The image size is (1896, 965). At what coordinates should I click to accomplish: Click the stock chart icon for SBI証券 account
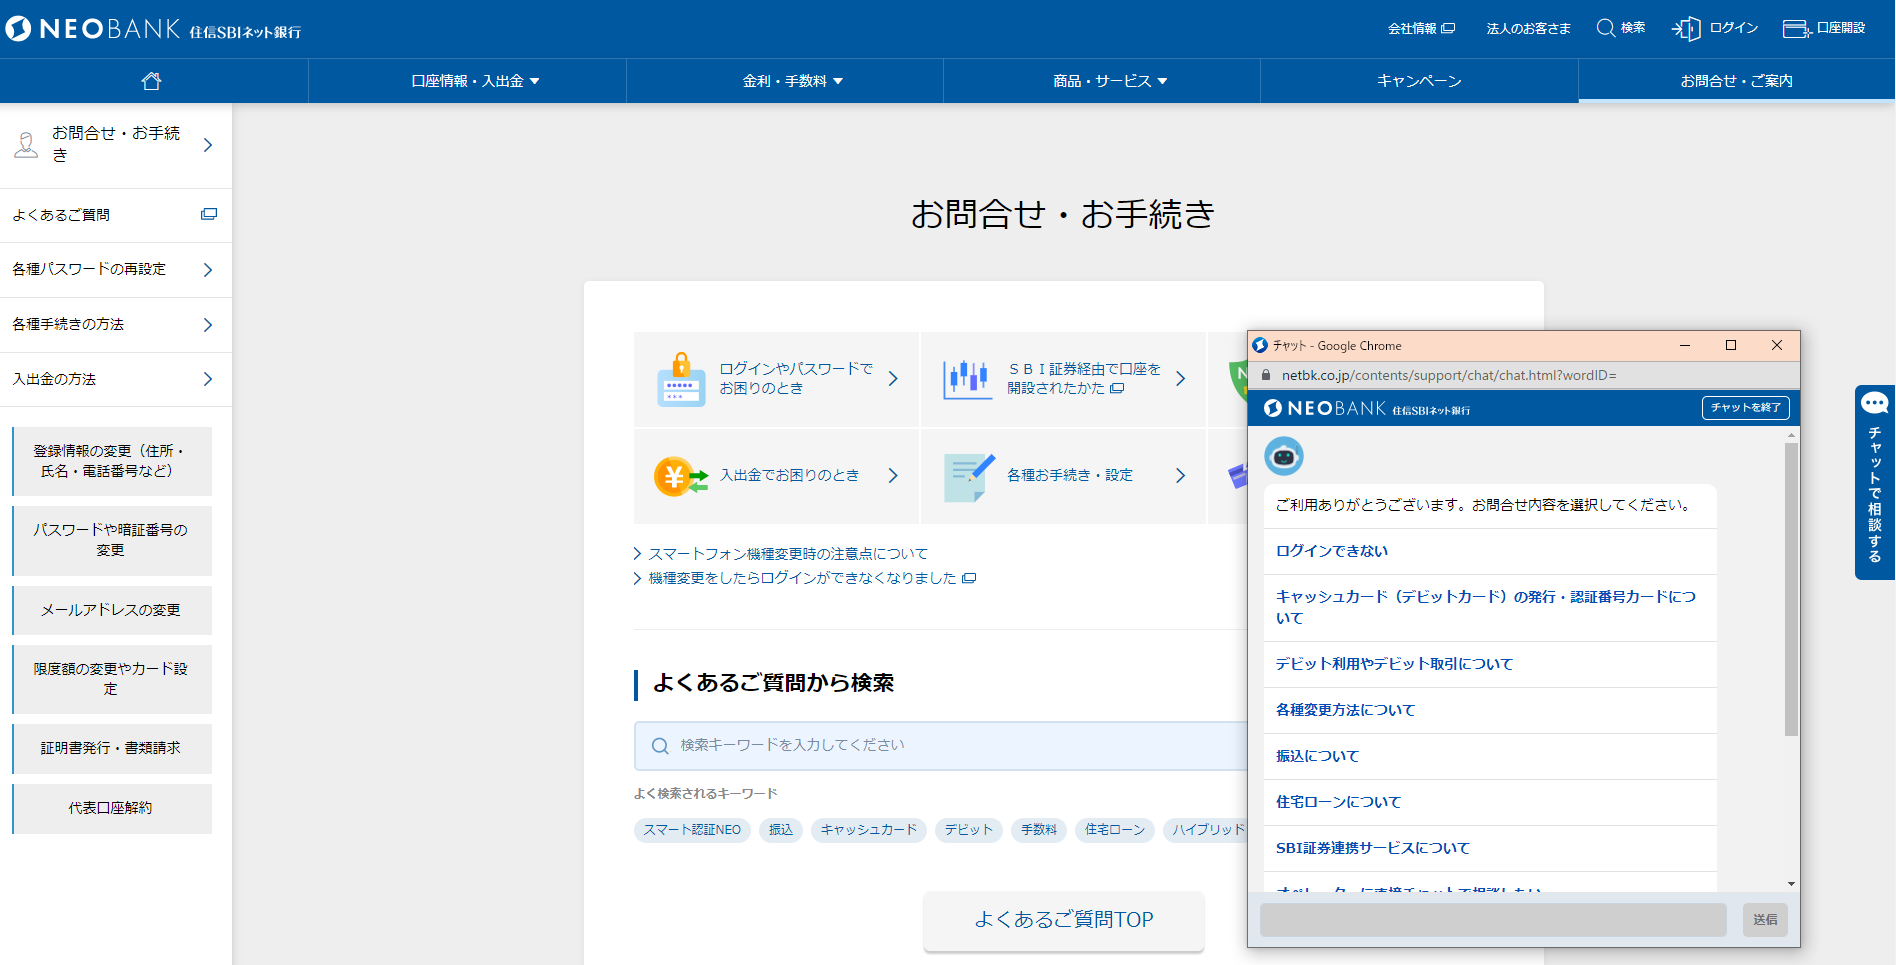coord(967,379)
